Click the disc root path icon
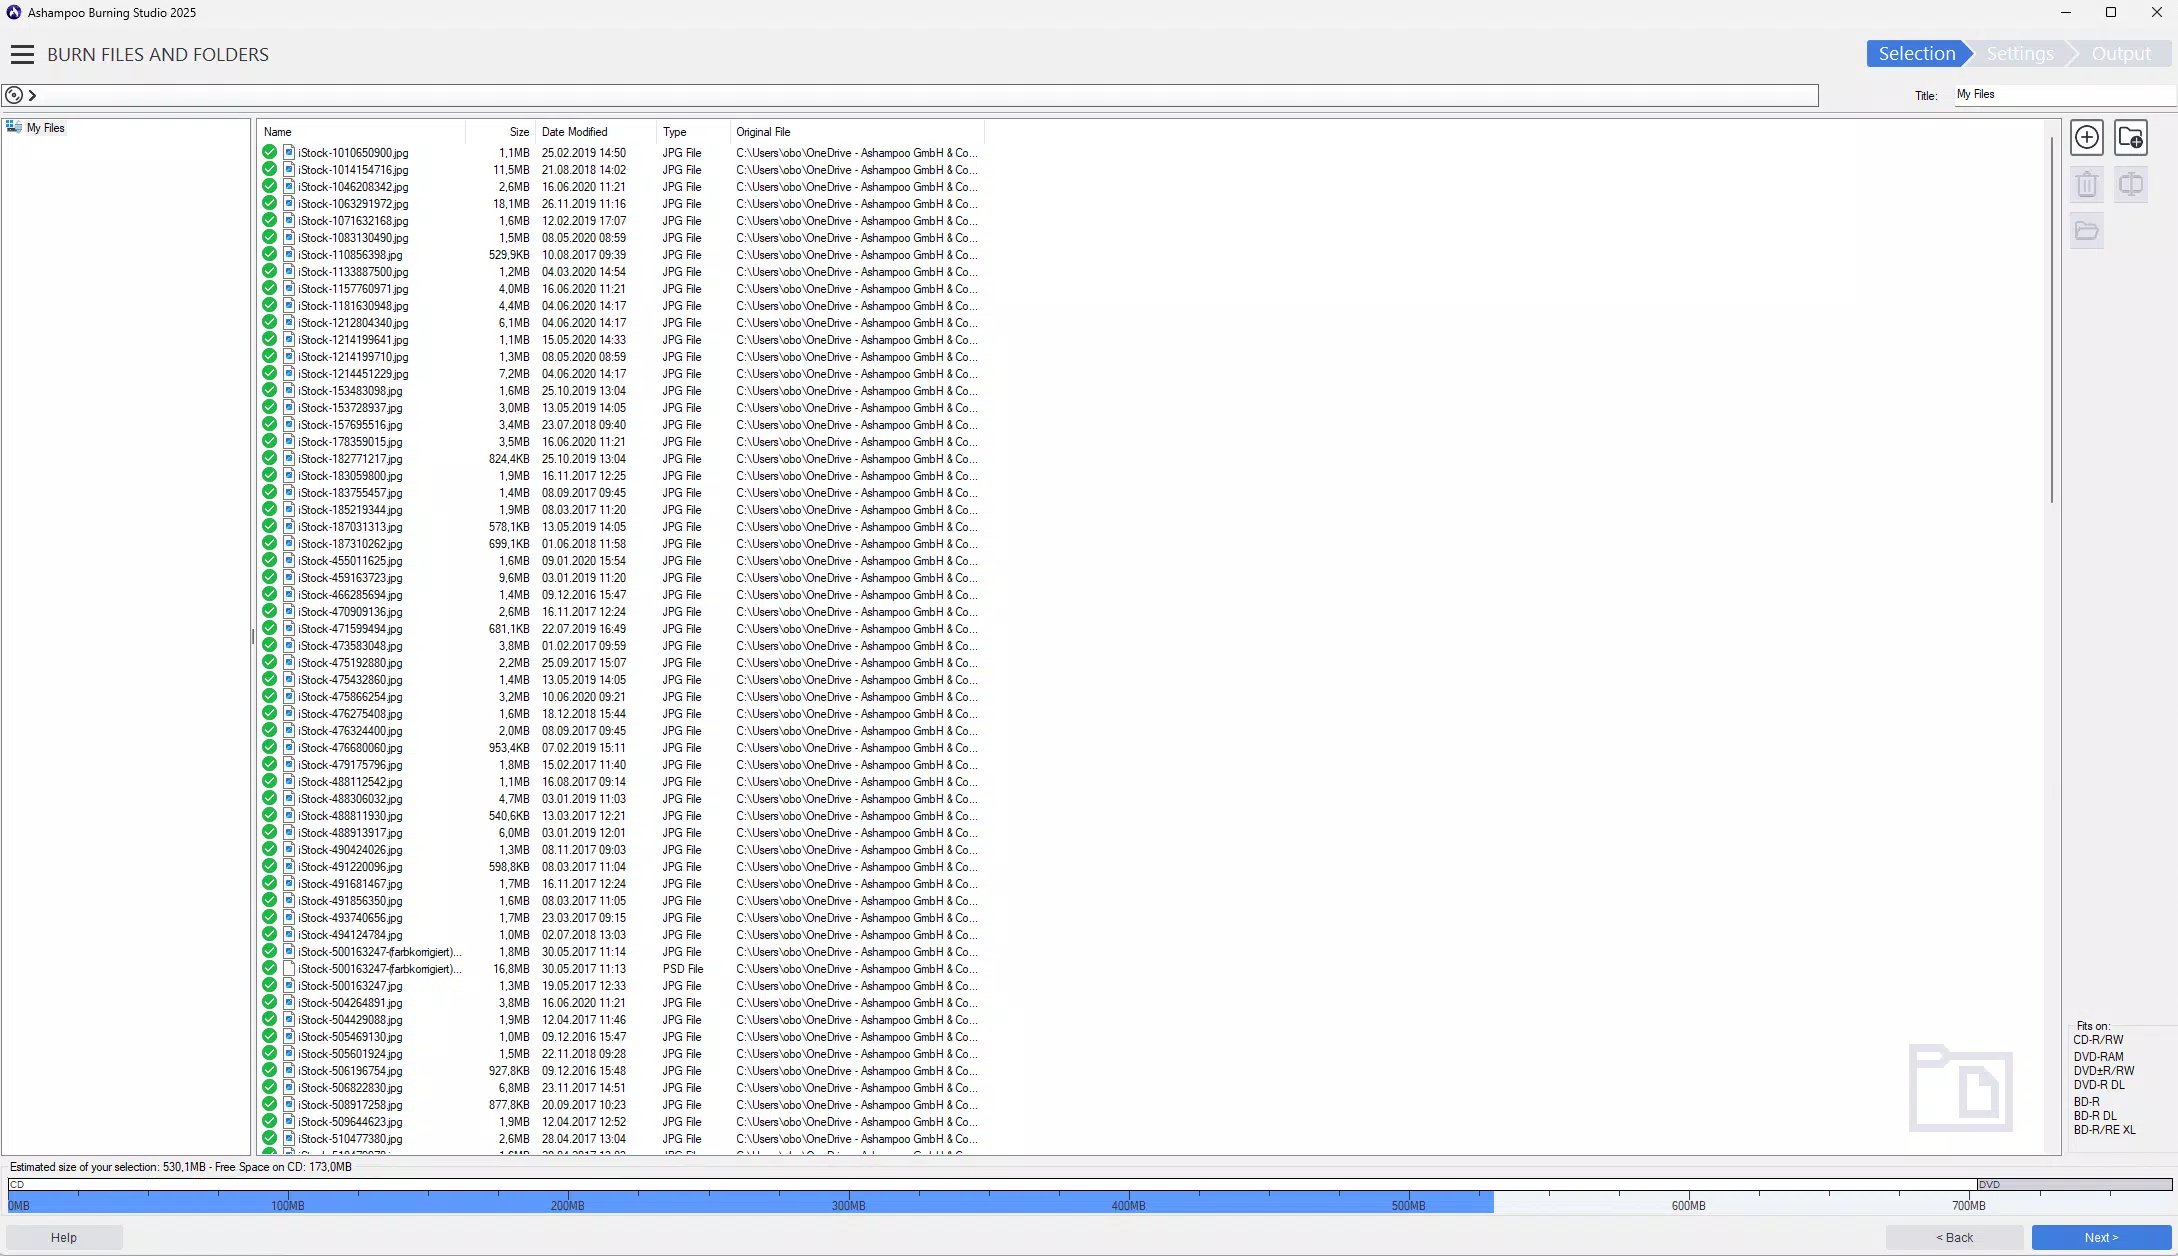Viewport: 2178px width, 1256px height. [14, 95]
